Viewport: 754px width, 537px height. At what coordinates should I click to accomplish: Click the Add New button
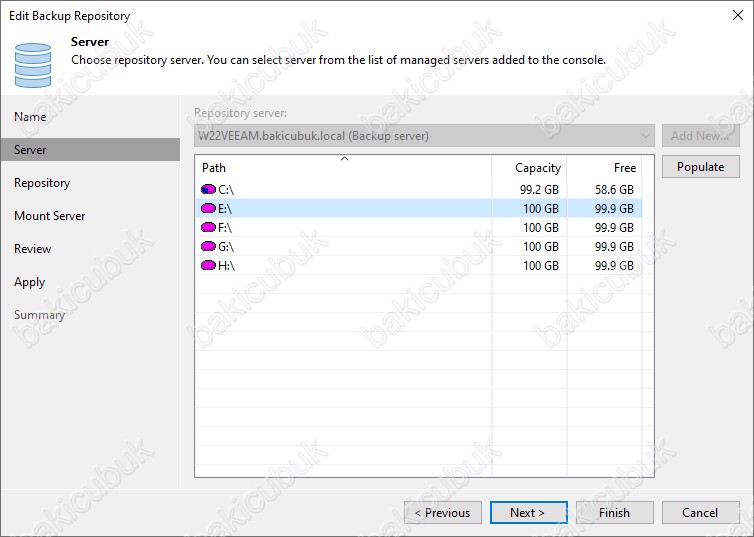(701, 136)
